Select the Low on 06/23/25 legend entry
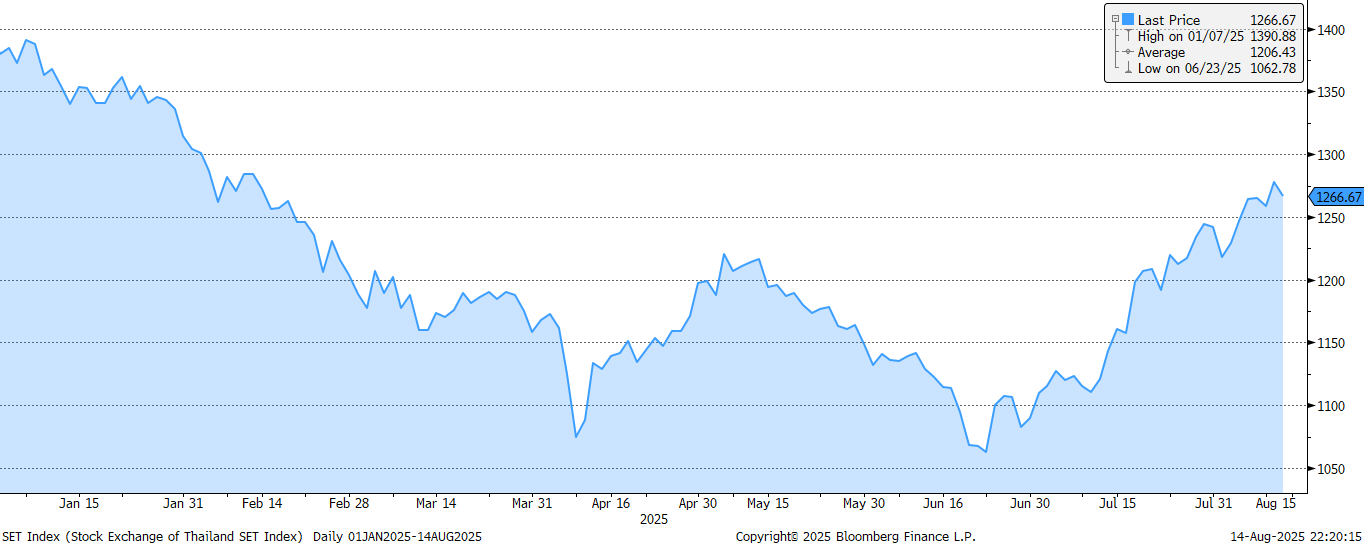Image resolution: width=1364 pixels, height=545 pixels. (1189, 68)
